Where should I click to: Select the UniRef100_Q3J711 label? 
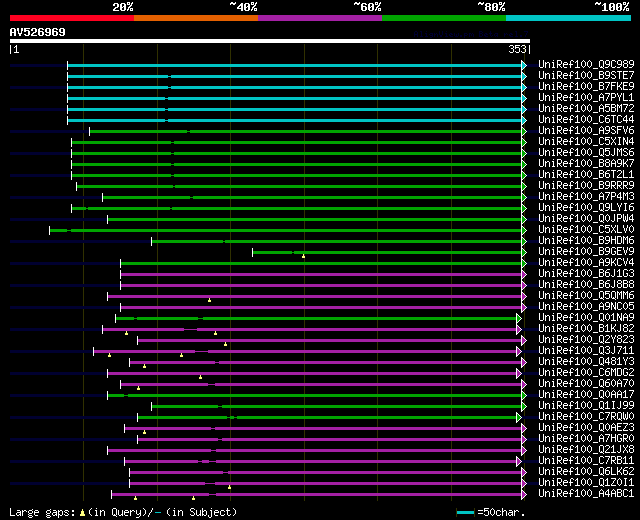[586, 351]
